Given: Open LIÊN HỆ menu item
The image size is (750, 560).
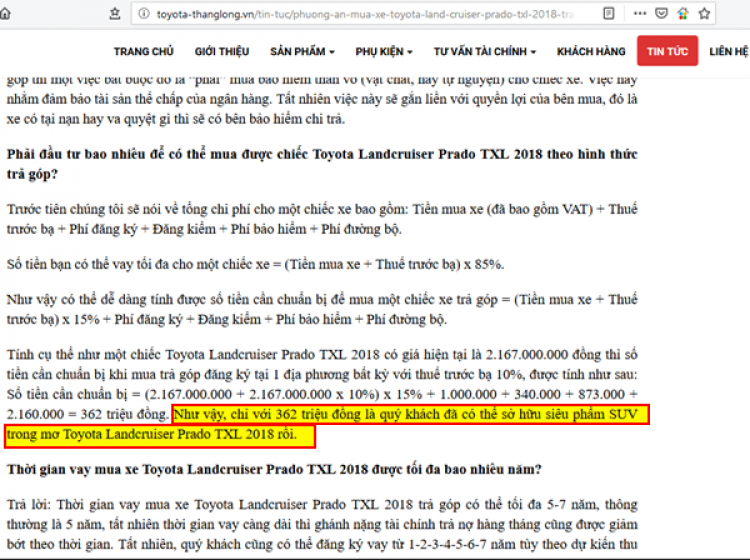Looking at the screenshot, I should (729, 51).
